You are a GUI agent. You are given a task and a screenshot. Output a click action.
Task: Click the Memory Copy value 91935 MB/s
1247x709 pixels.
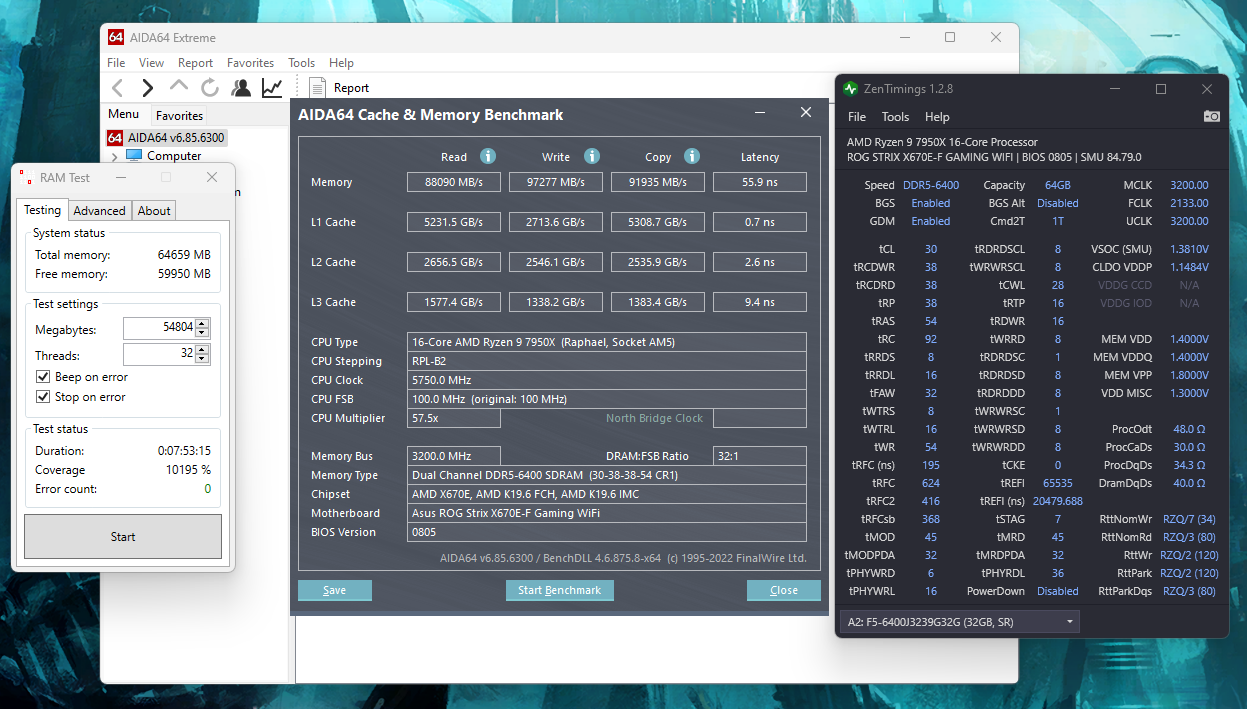[658, 183]
